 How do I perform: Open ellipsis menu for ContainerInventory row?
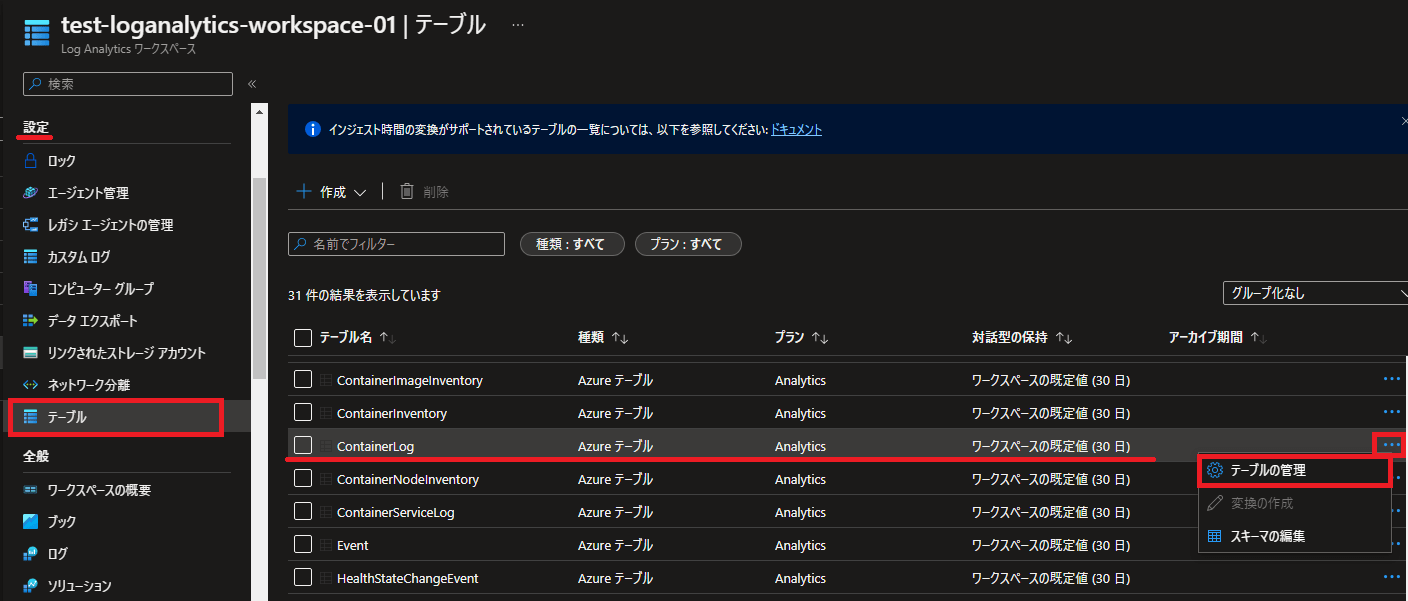[x=1392, y=412]
